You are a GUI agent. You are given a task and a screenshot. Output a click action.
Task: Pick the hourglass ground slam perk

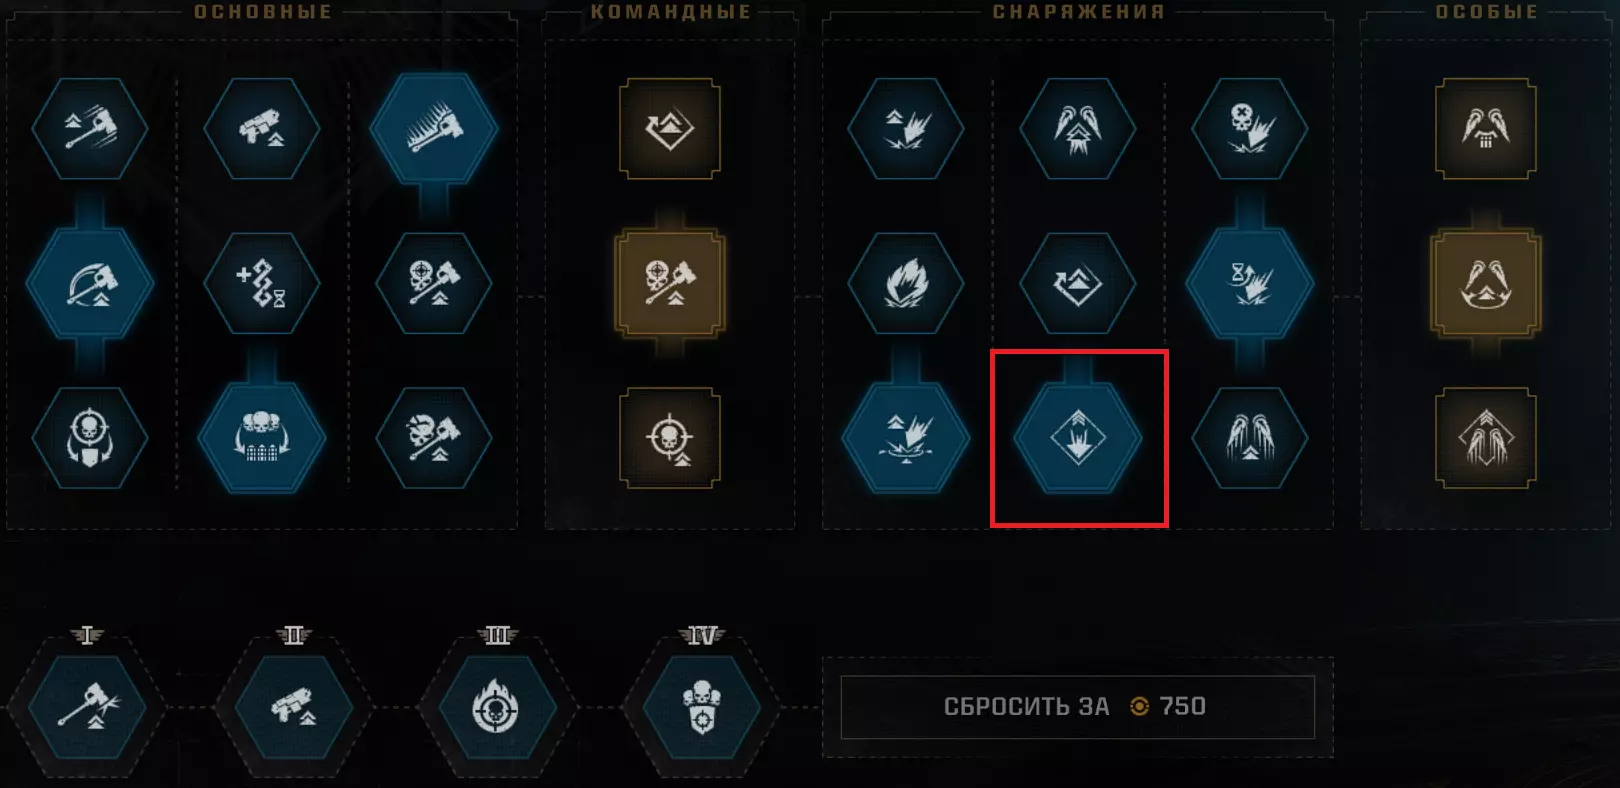click(x=1250, y=284)
